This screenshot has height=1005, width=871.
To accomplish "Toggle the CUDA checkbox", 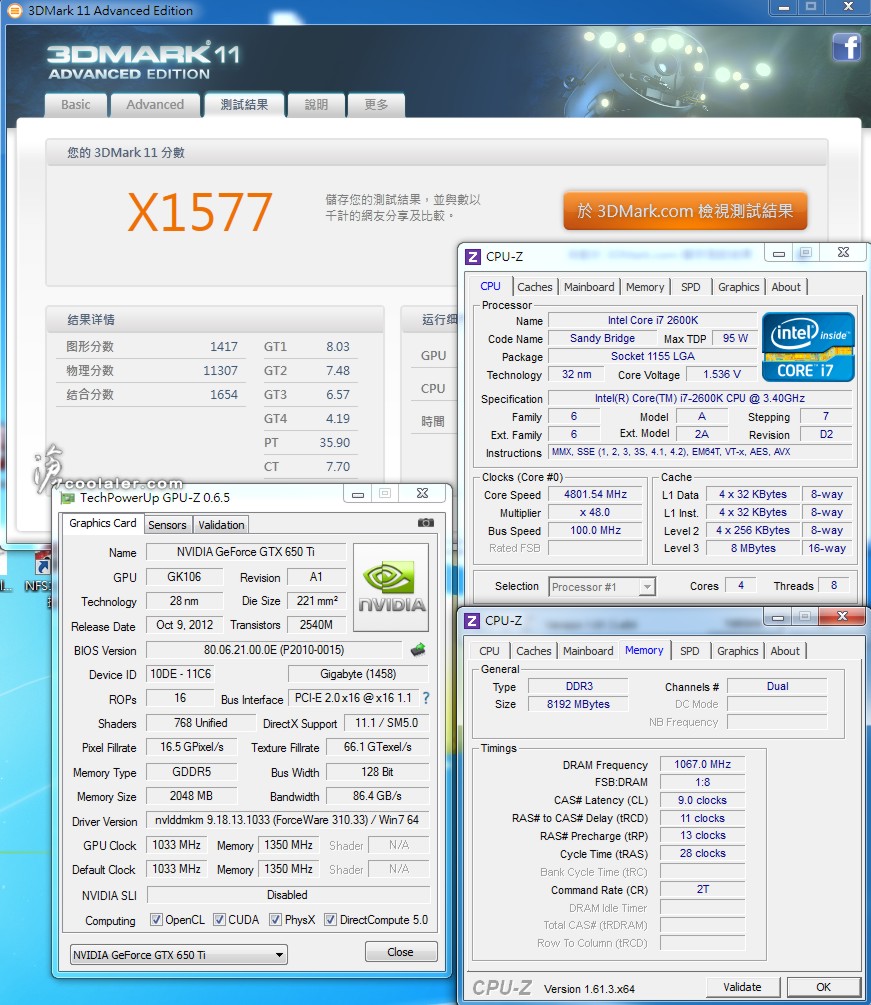I will point(219,920).
